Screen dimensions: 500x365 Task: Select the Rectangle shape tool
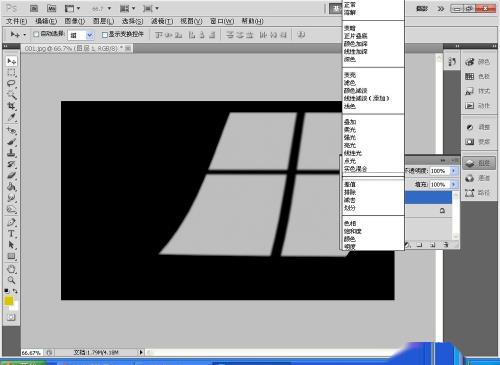(x=11, y=256)
